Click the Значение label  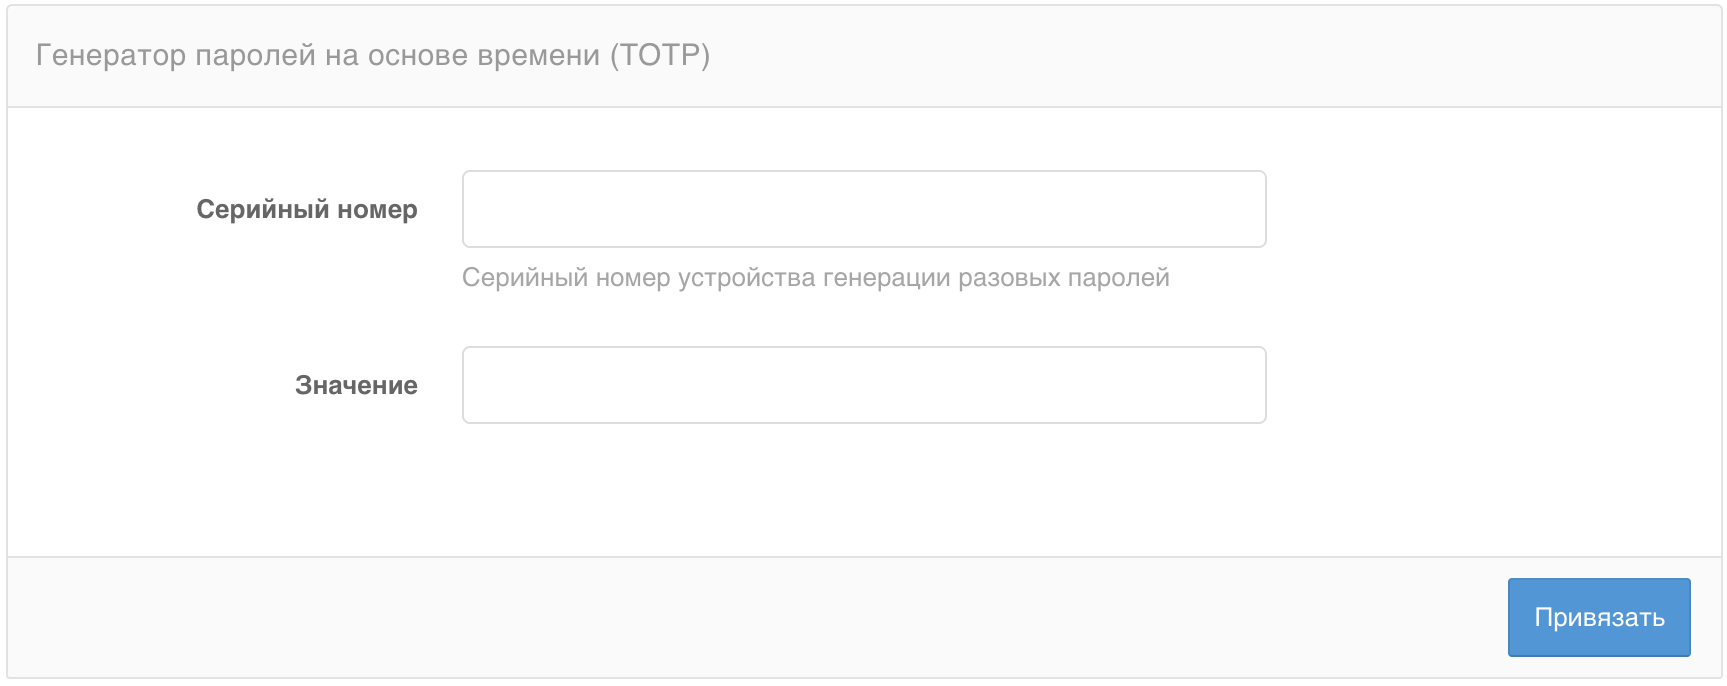click(x=356, y=385)
